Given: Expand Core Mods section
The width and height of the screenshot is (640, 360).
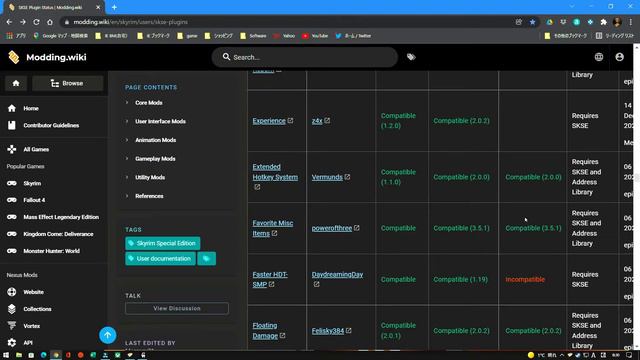Looking at the screenshot, I should coord(149,103).
